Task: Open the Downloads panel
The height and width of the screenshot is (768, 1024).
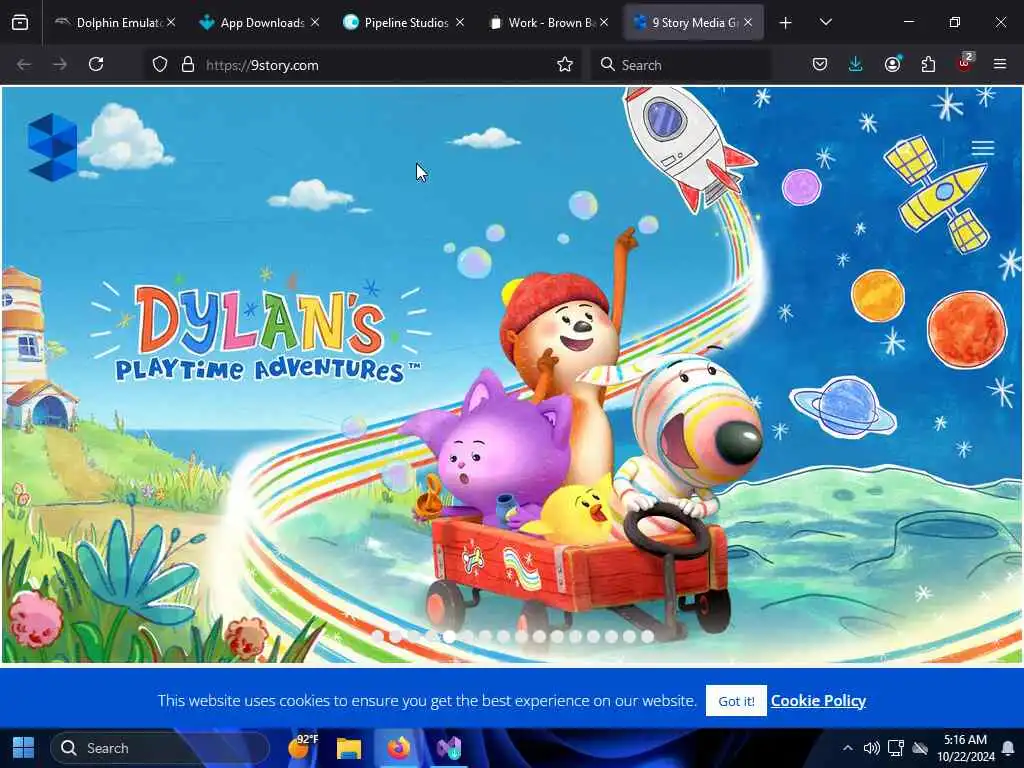Action: (856, 64)
